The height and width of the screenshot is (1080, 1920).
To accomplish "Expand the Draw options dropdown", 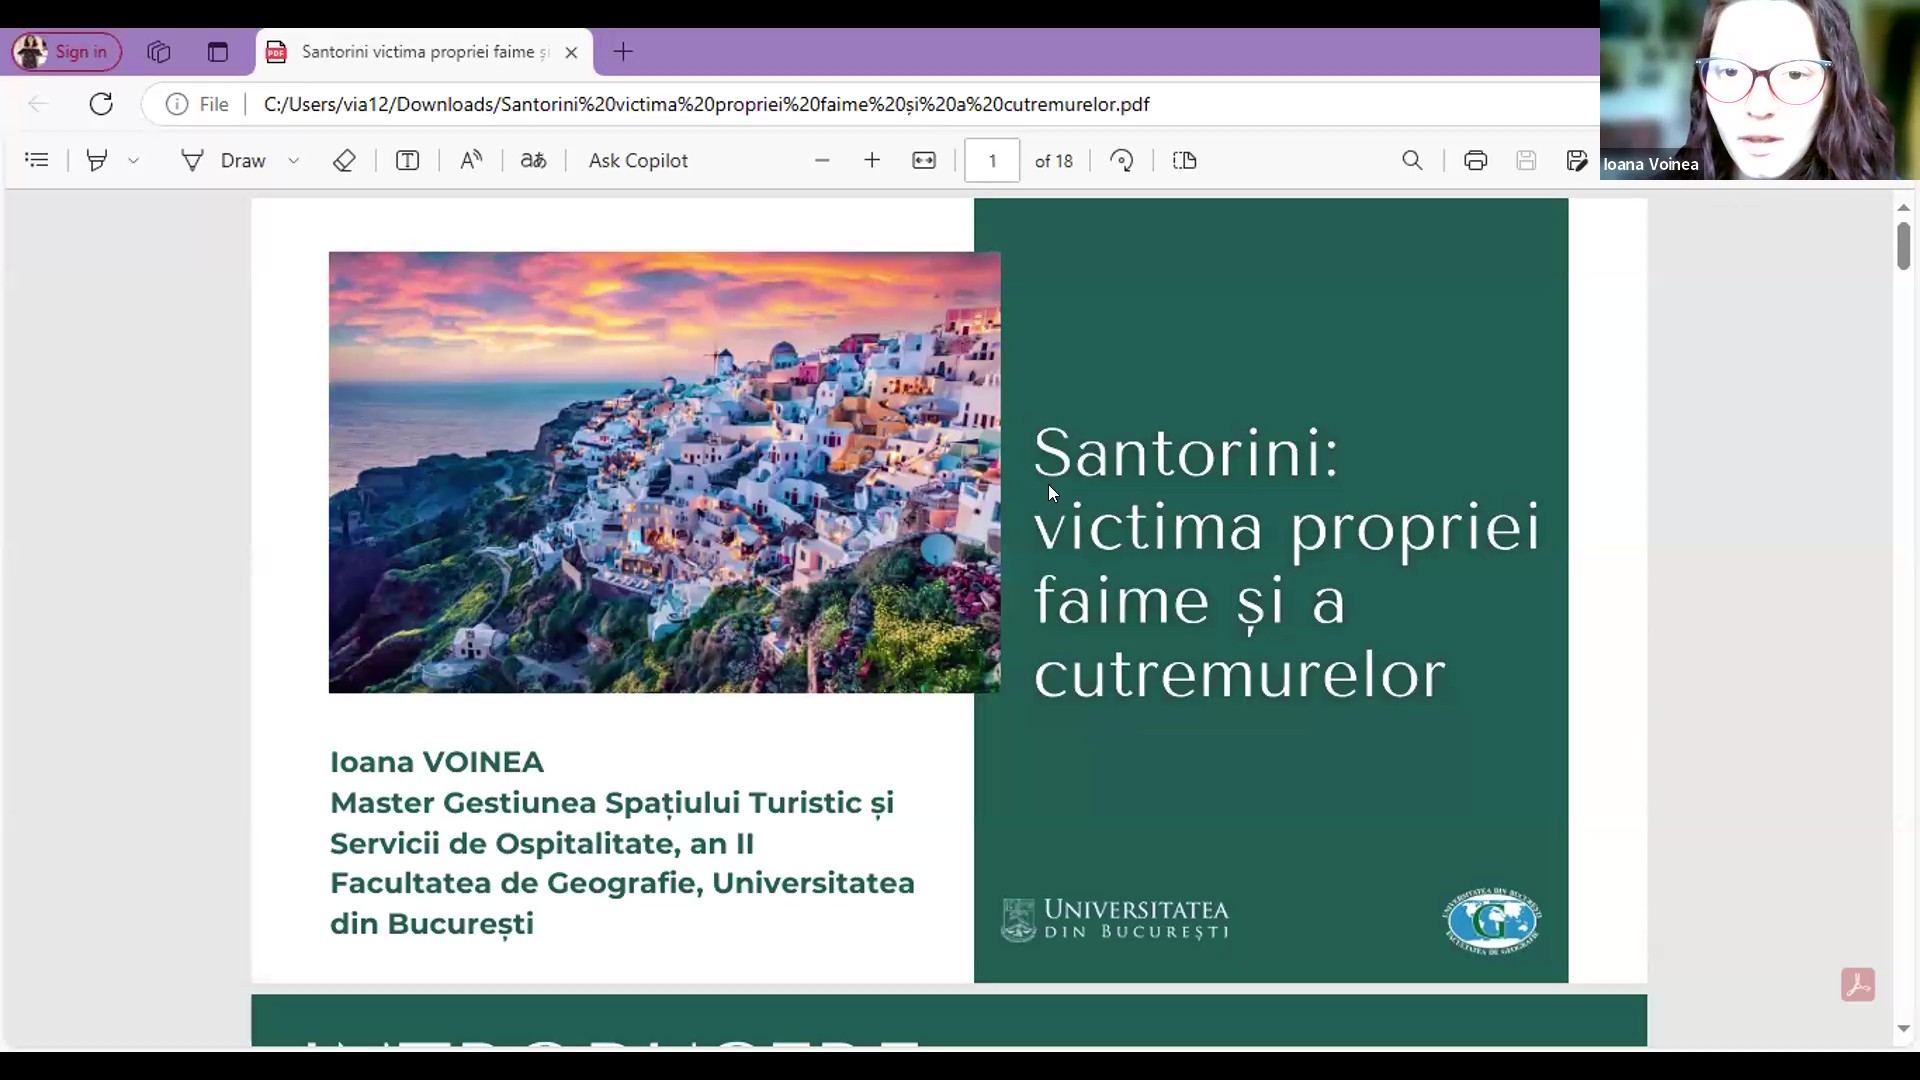I will point(294,160).
